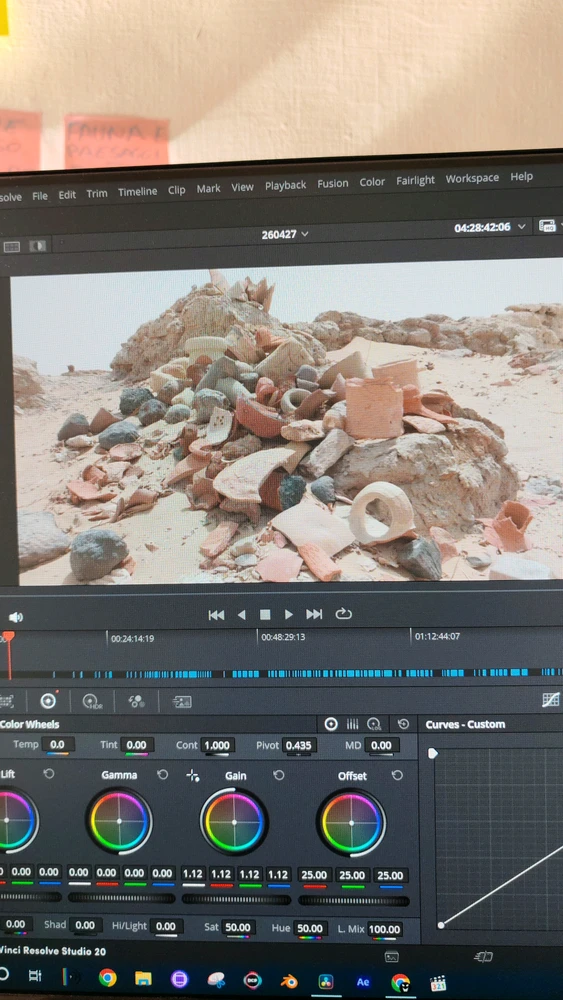Reset the Gamma wheel

(163, 774)
